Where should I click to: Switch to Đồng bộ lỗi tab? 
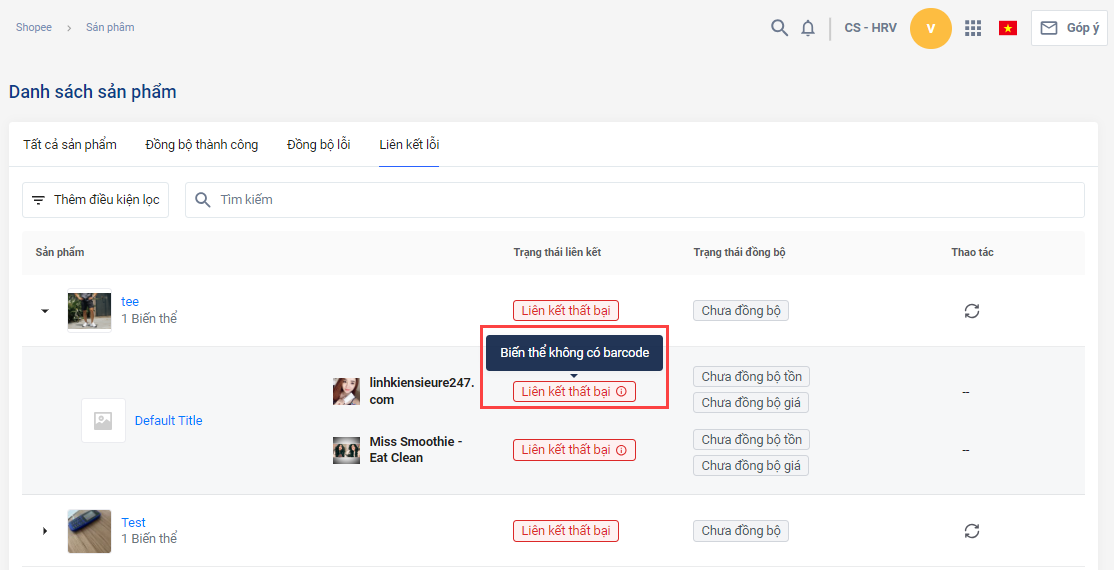(318, 145)
